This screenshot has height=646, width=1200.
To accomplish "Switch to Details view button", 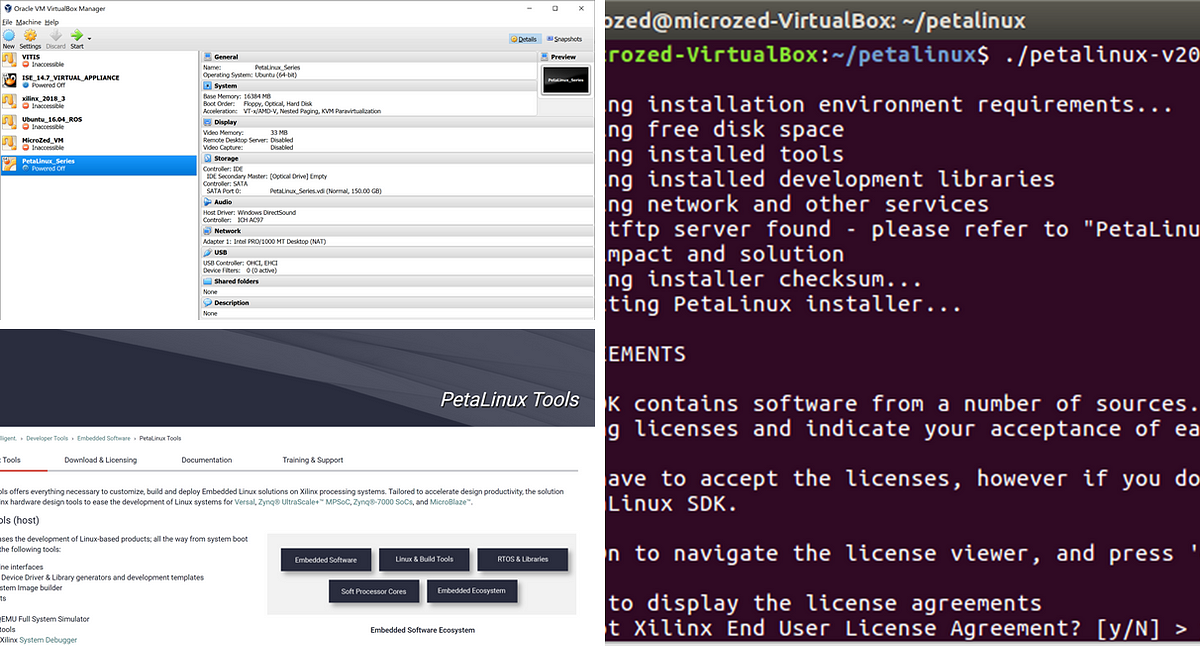I will click(524, 39).
